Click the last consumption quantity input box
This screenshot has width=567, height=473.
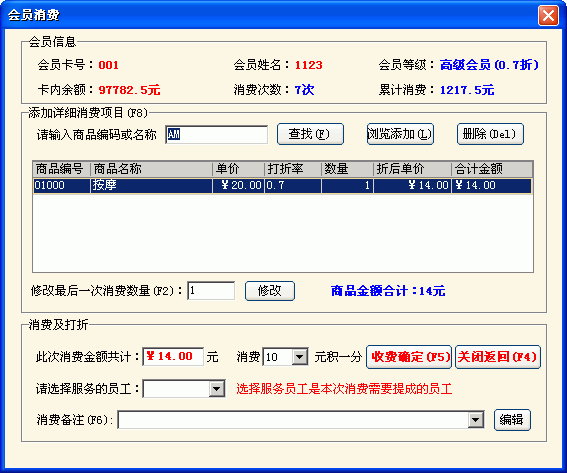pos(211,291)
